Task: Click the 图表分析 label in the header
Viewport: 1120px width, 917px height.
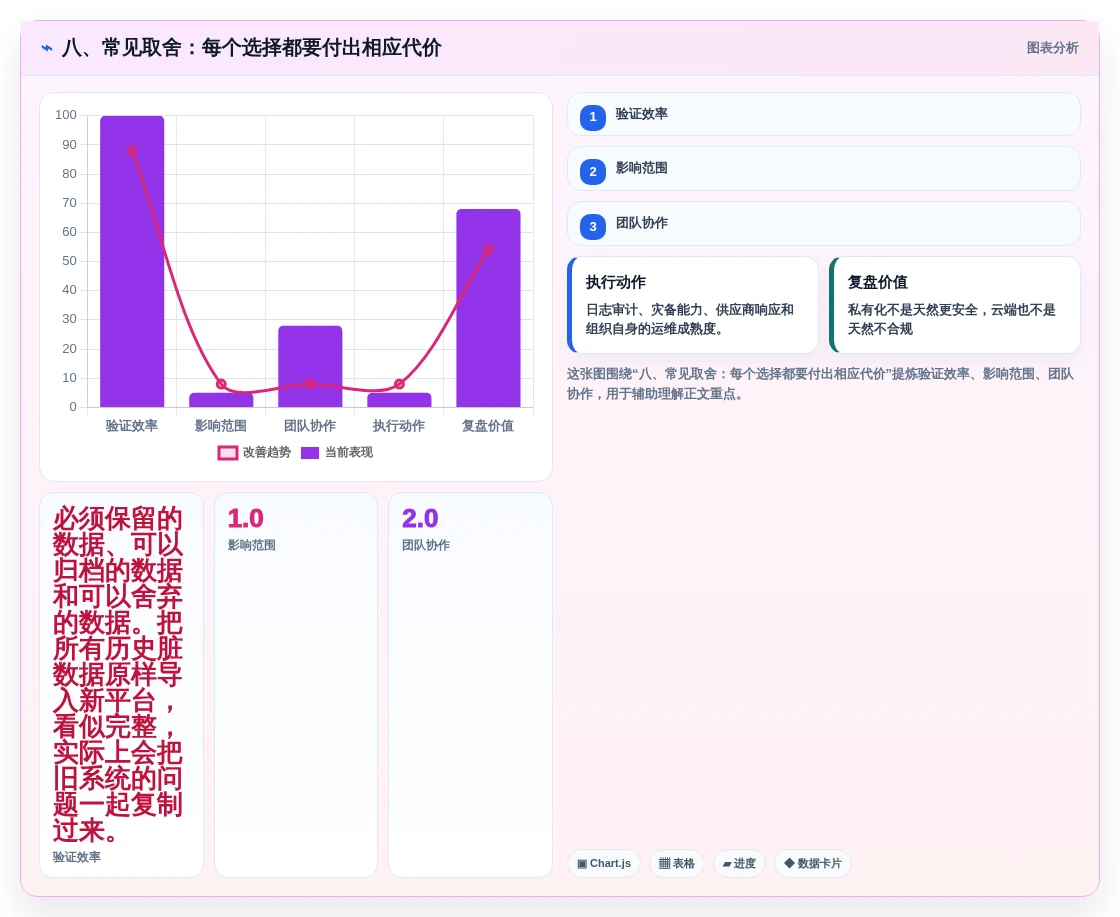Action: pyautogui.click(x=1052, y=48)
